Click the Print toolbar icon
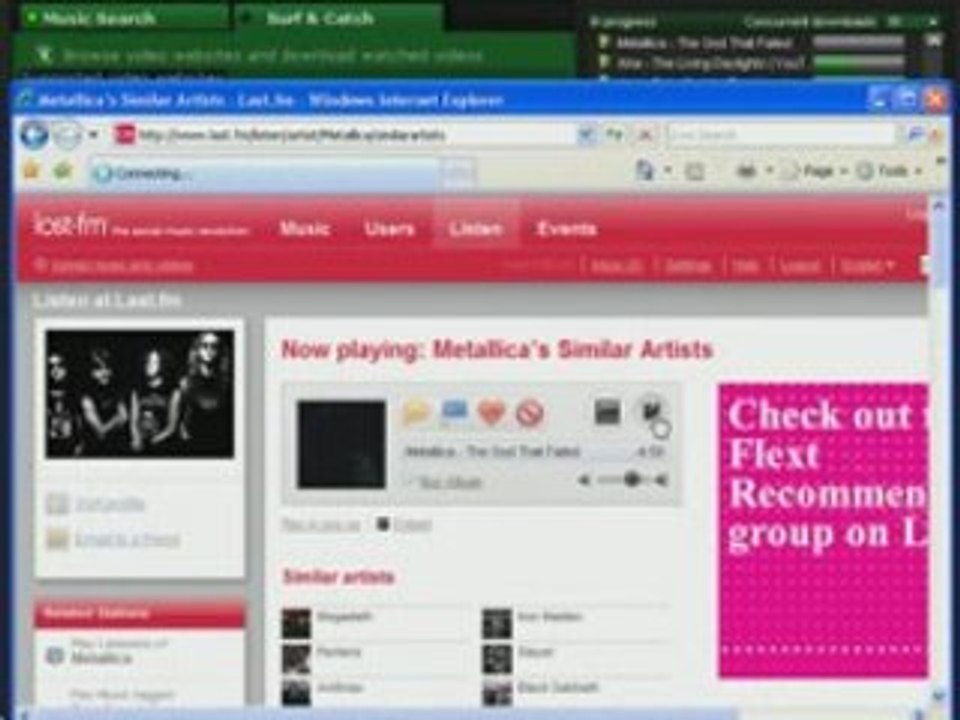 (747, 171)
